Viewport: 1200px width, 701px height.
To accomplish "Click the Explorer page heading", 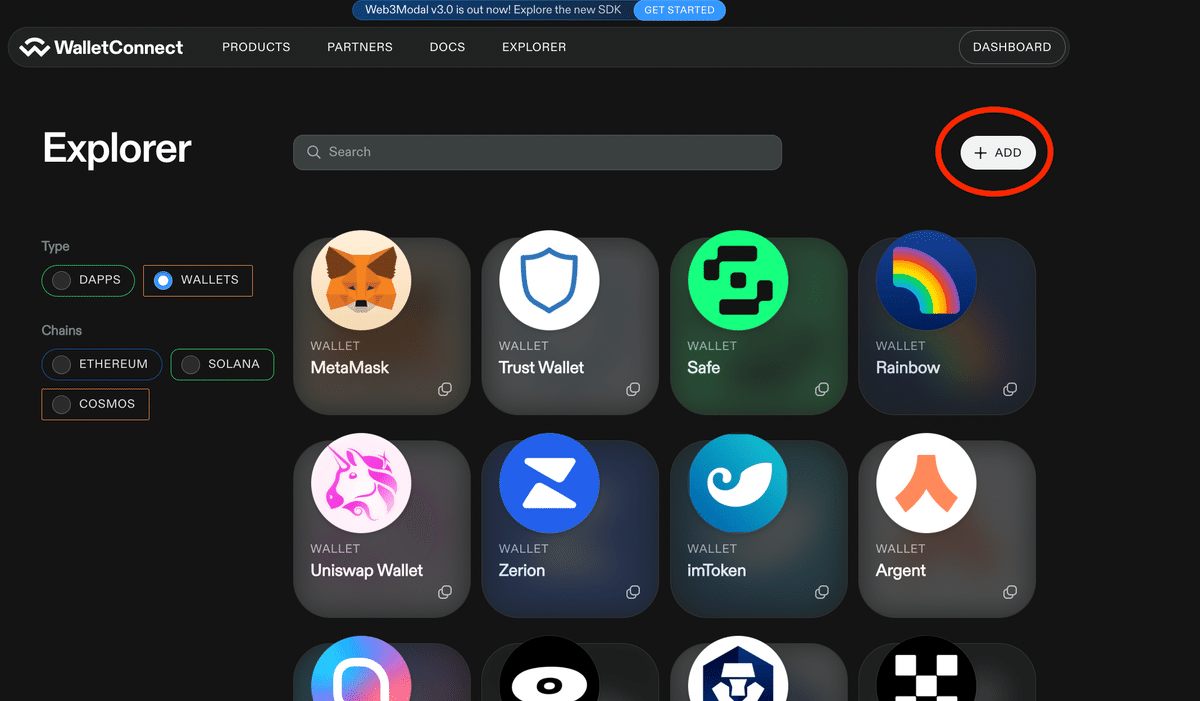I will (117, 149).
